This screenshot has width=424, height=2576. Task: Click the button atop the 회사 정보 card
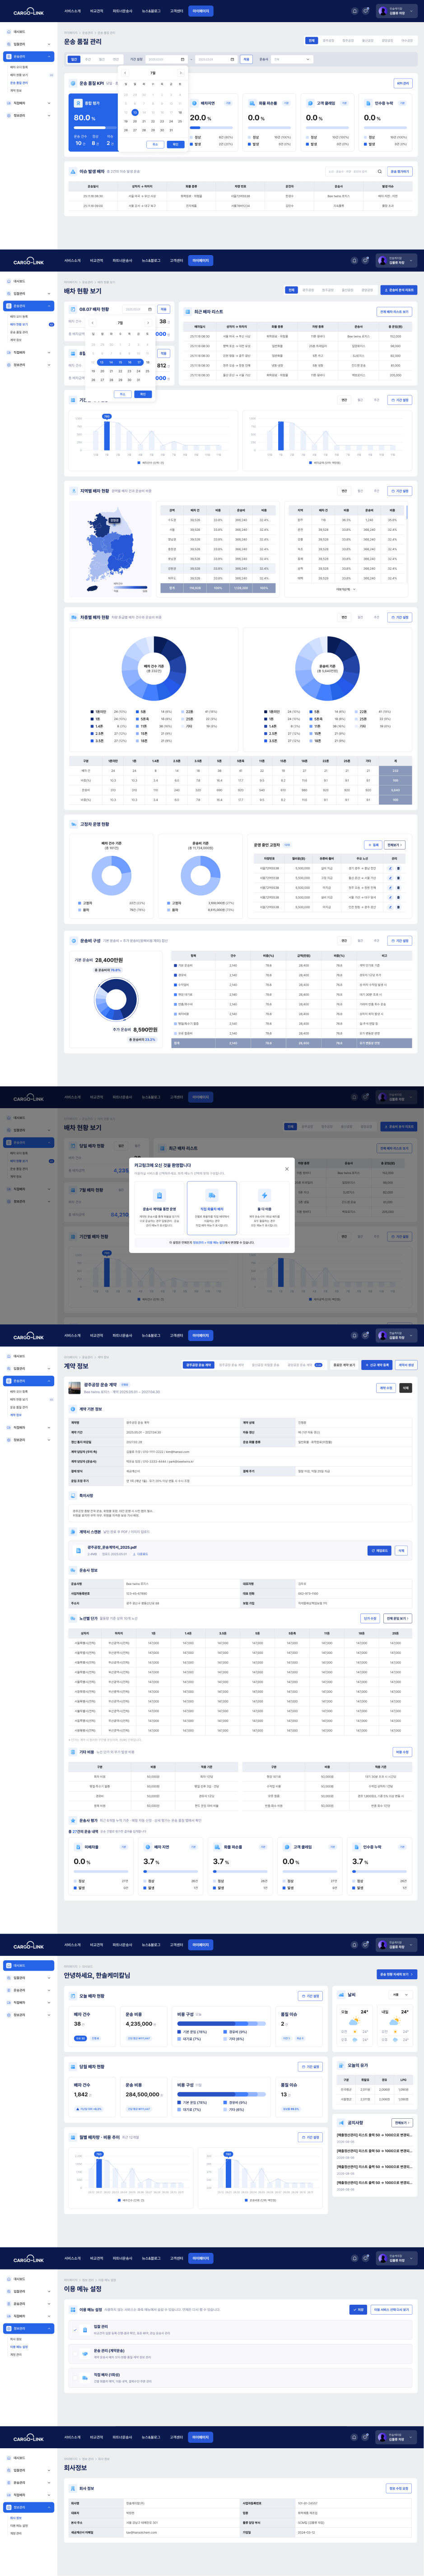(x=399, y=2488)
